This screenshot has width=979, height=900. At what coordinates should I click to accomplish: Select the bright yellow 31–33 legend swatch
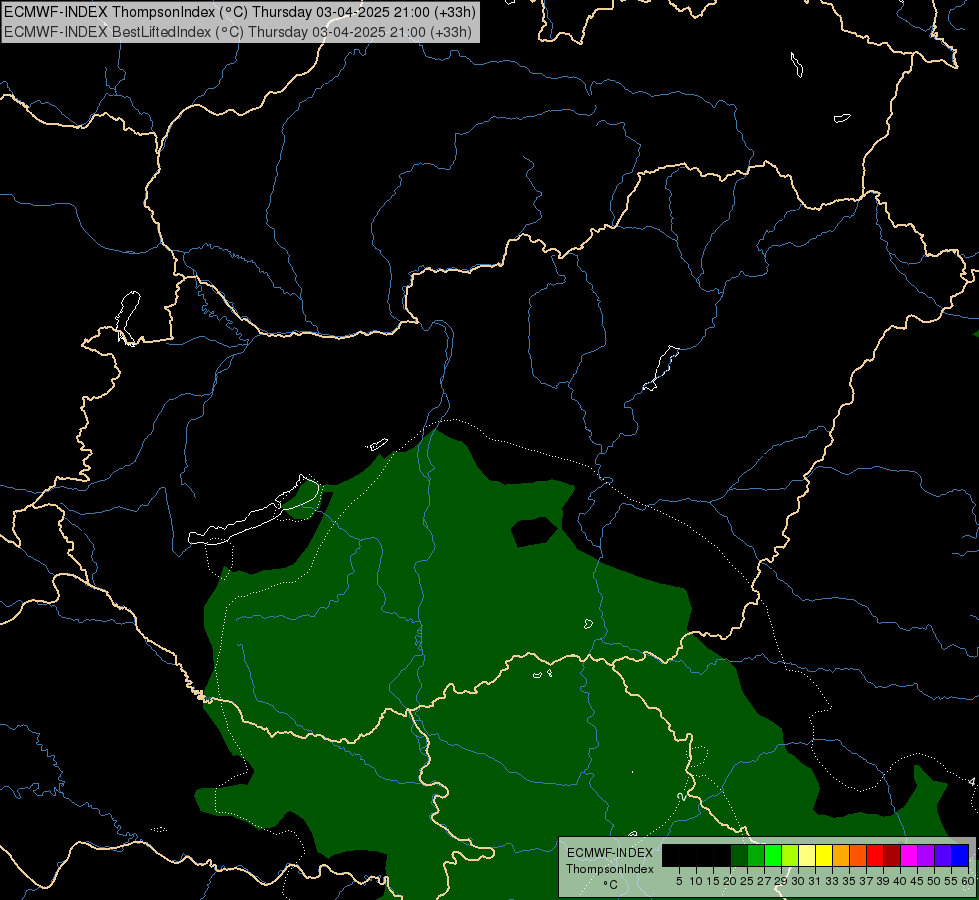(824, 856)
